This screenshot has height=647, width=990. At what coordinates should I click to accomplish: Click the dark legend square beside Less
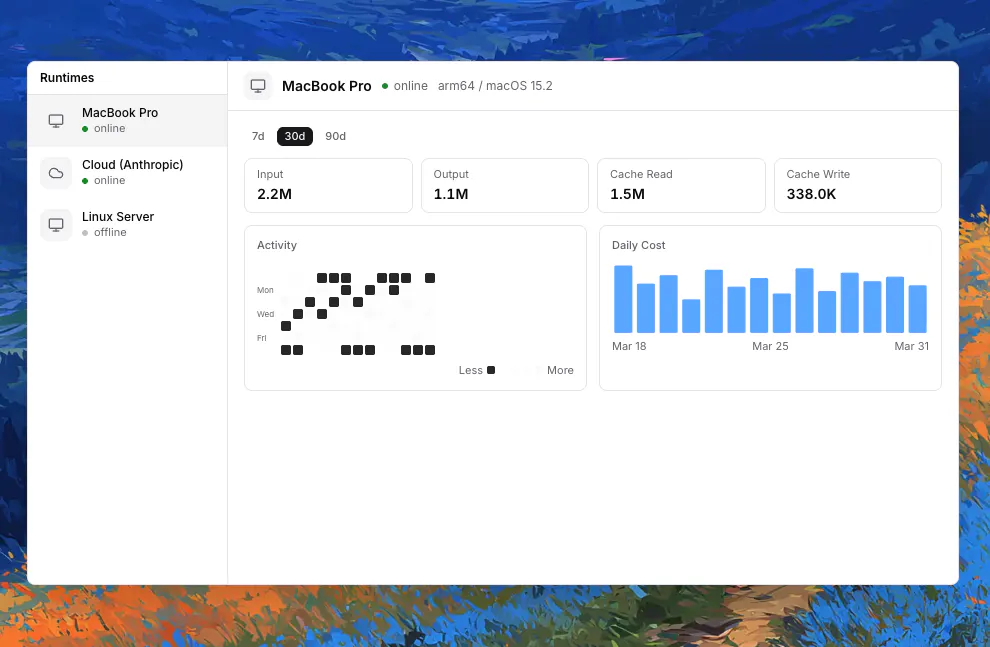click(491, 370)
